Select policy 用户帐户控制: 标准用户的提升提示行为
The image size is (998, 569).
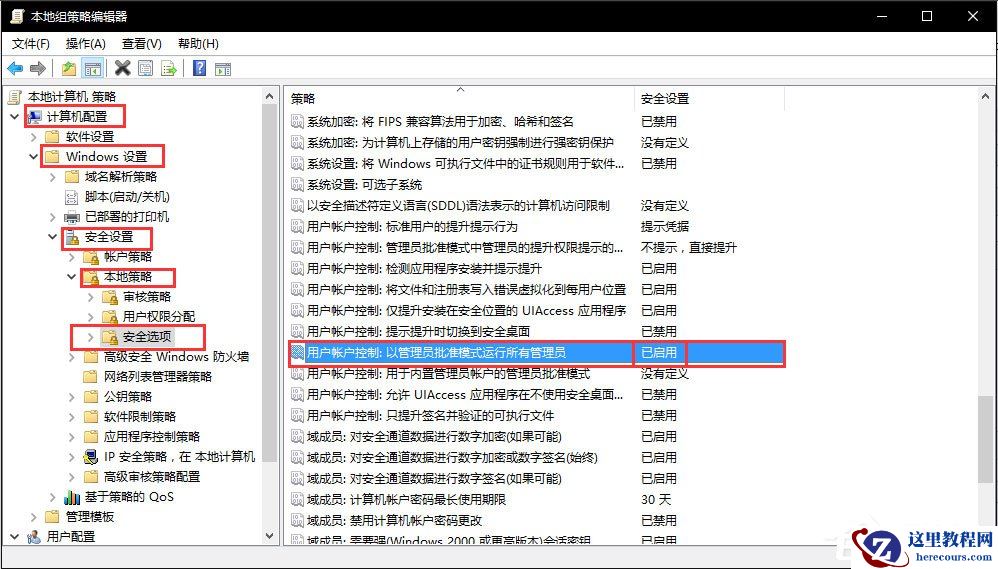point(412,227)
